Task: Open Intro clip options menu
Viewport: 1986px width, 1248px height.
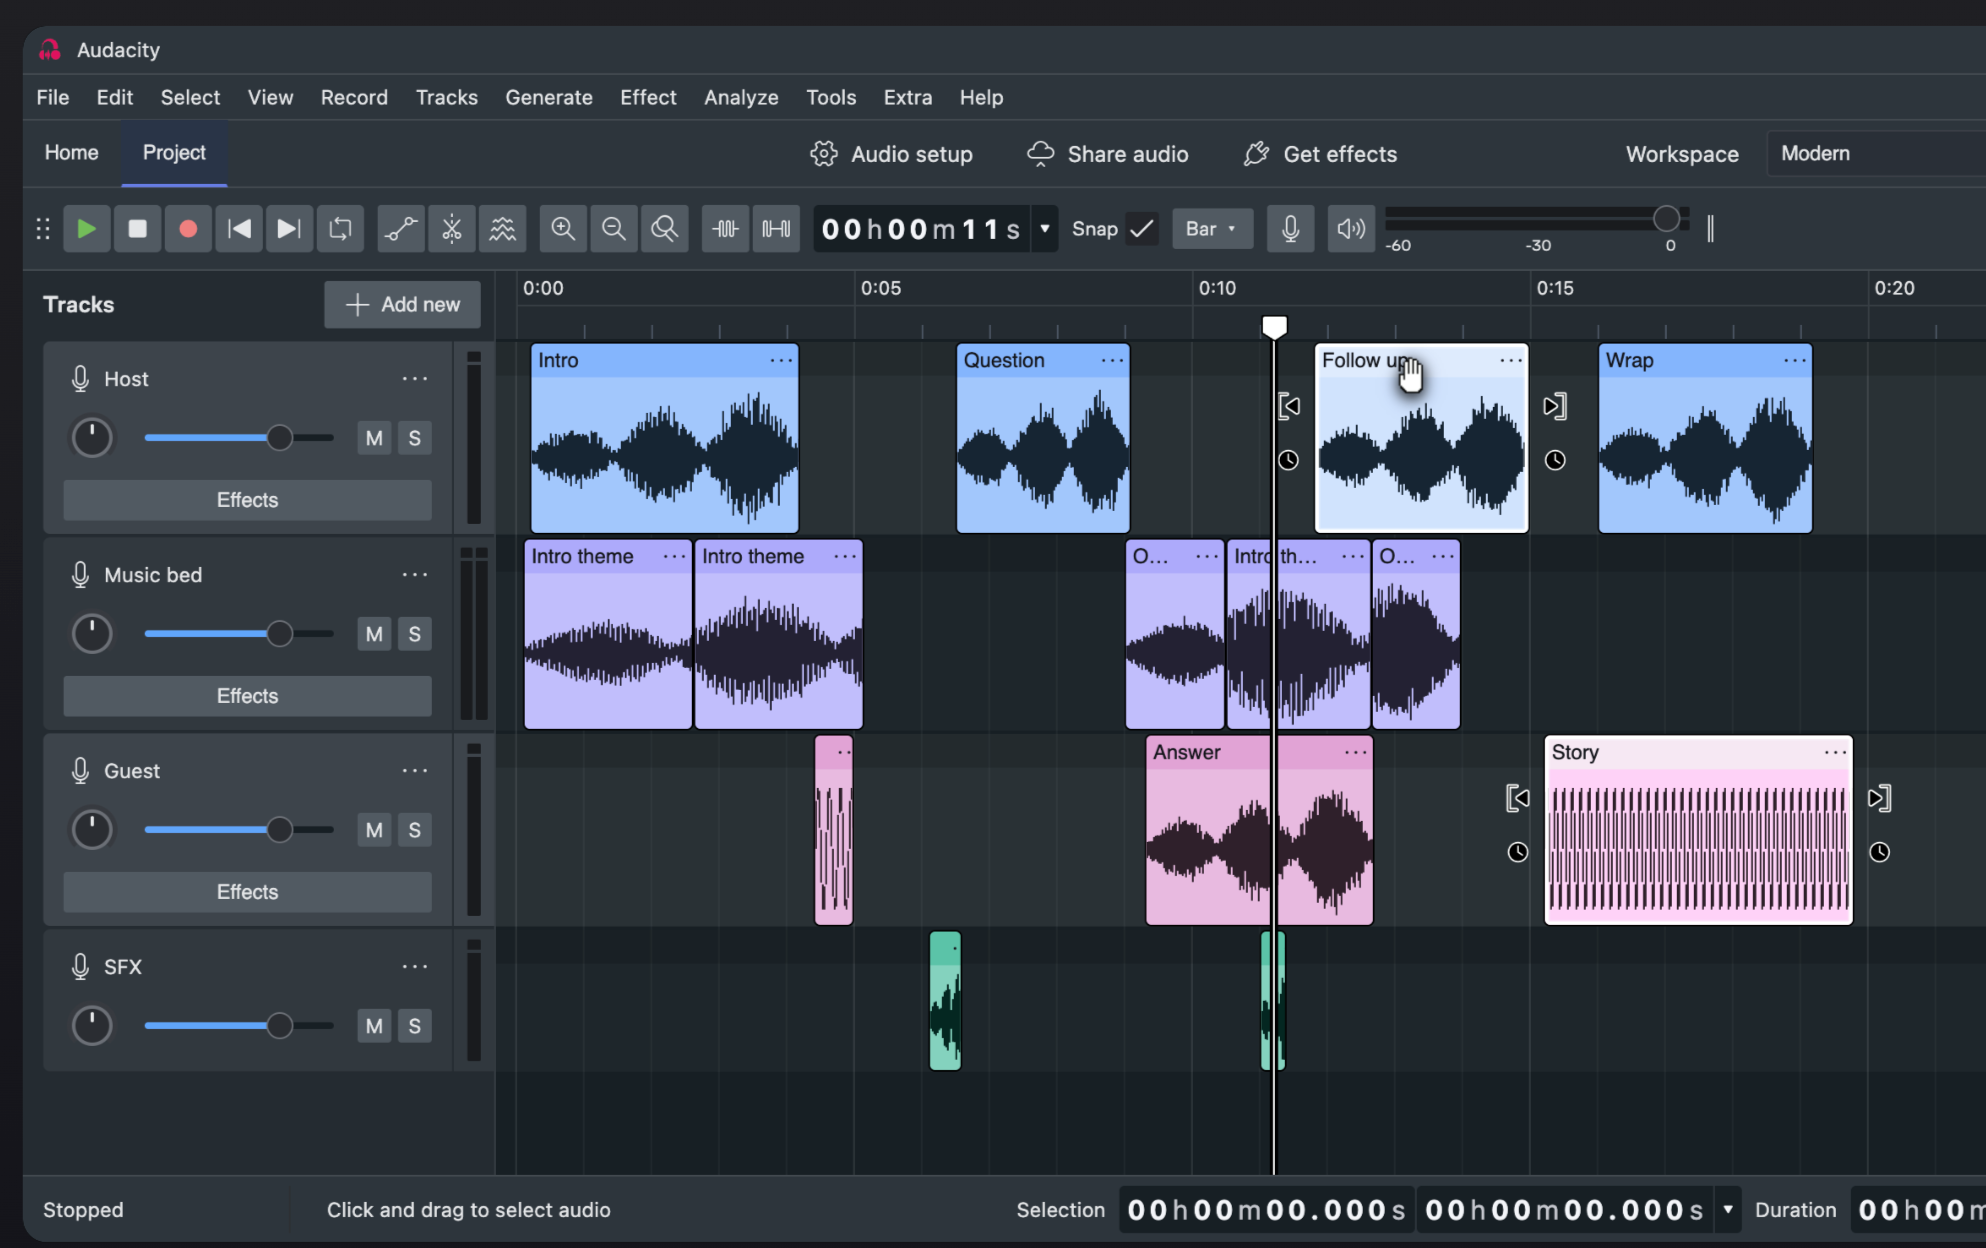Action: [781, 360]
